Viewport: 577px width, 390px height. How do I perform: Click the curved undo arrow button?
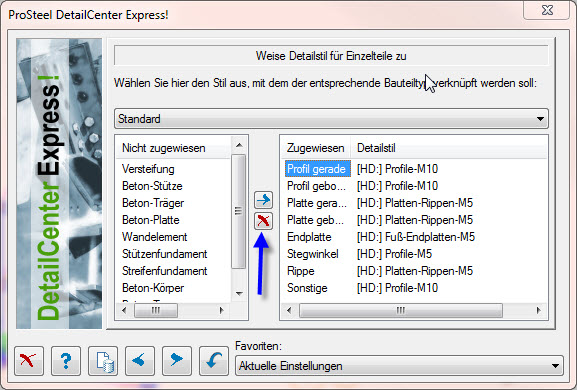(214, 361)
